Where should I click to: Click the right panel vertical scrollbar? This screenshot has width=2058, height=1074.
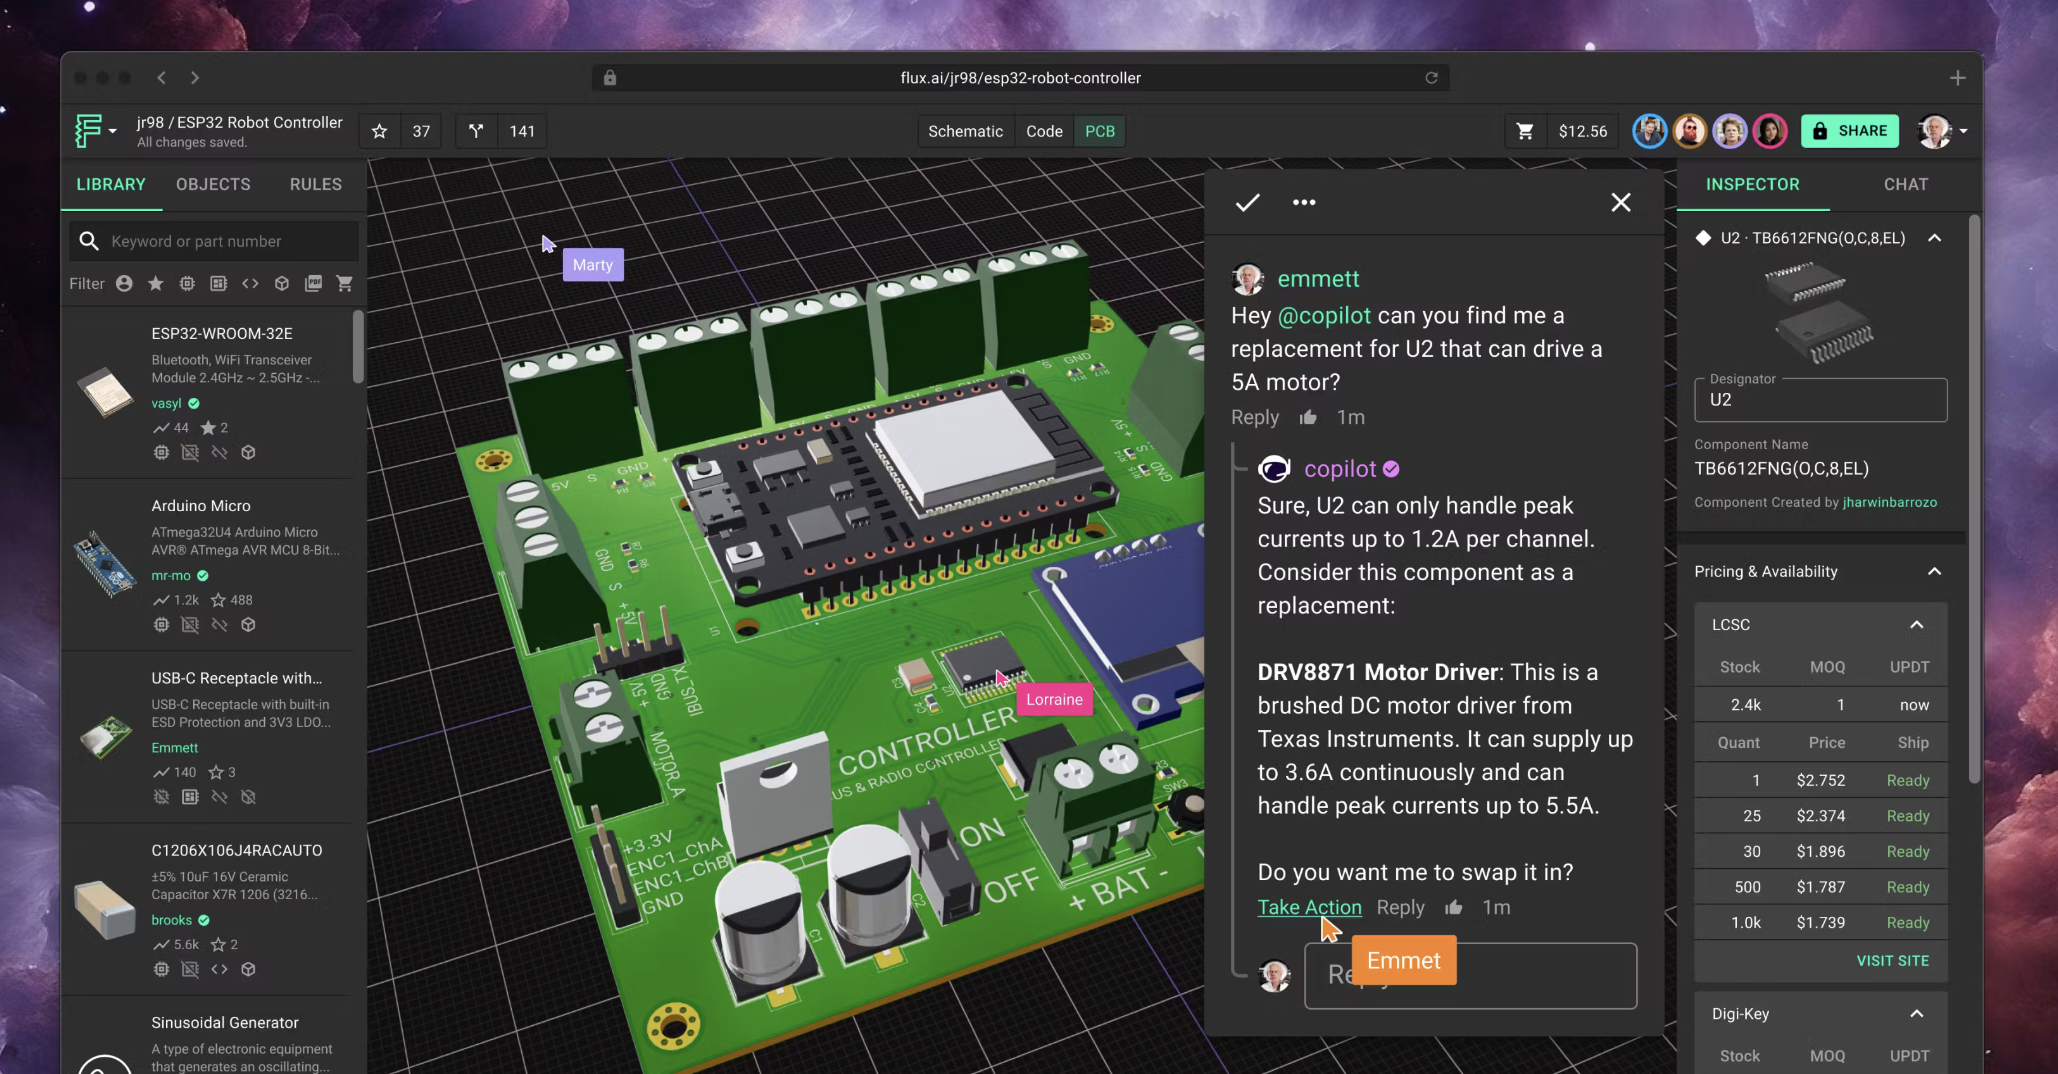pyautogui.click(x=1973, y=500)
